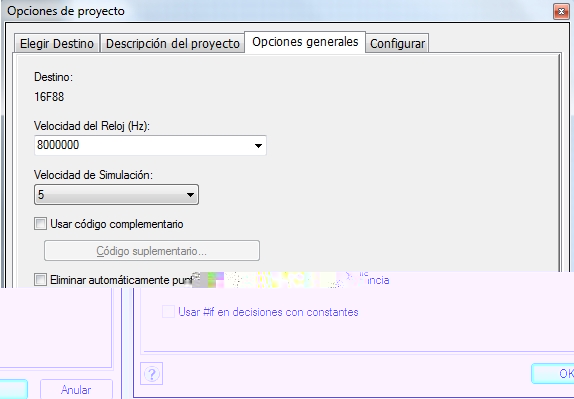574x399 pixels.
Task: Click the clock speed field showing 8000000
Action: (150, 145)
